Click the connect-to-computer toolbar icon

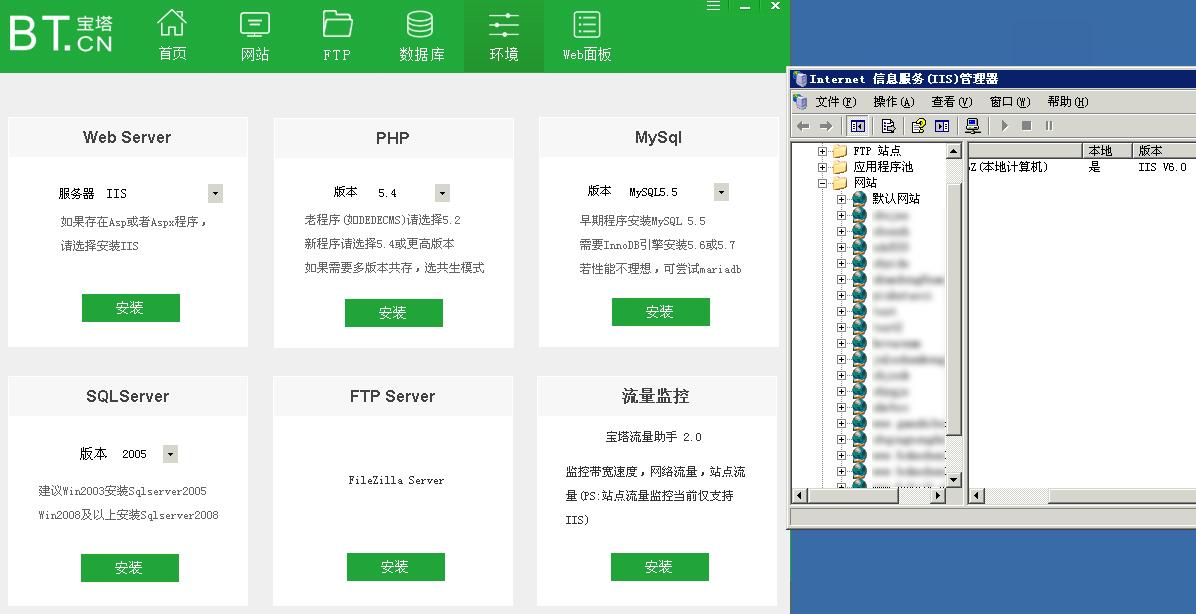click(973, 126)
